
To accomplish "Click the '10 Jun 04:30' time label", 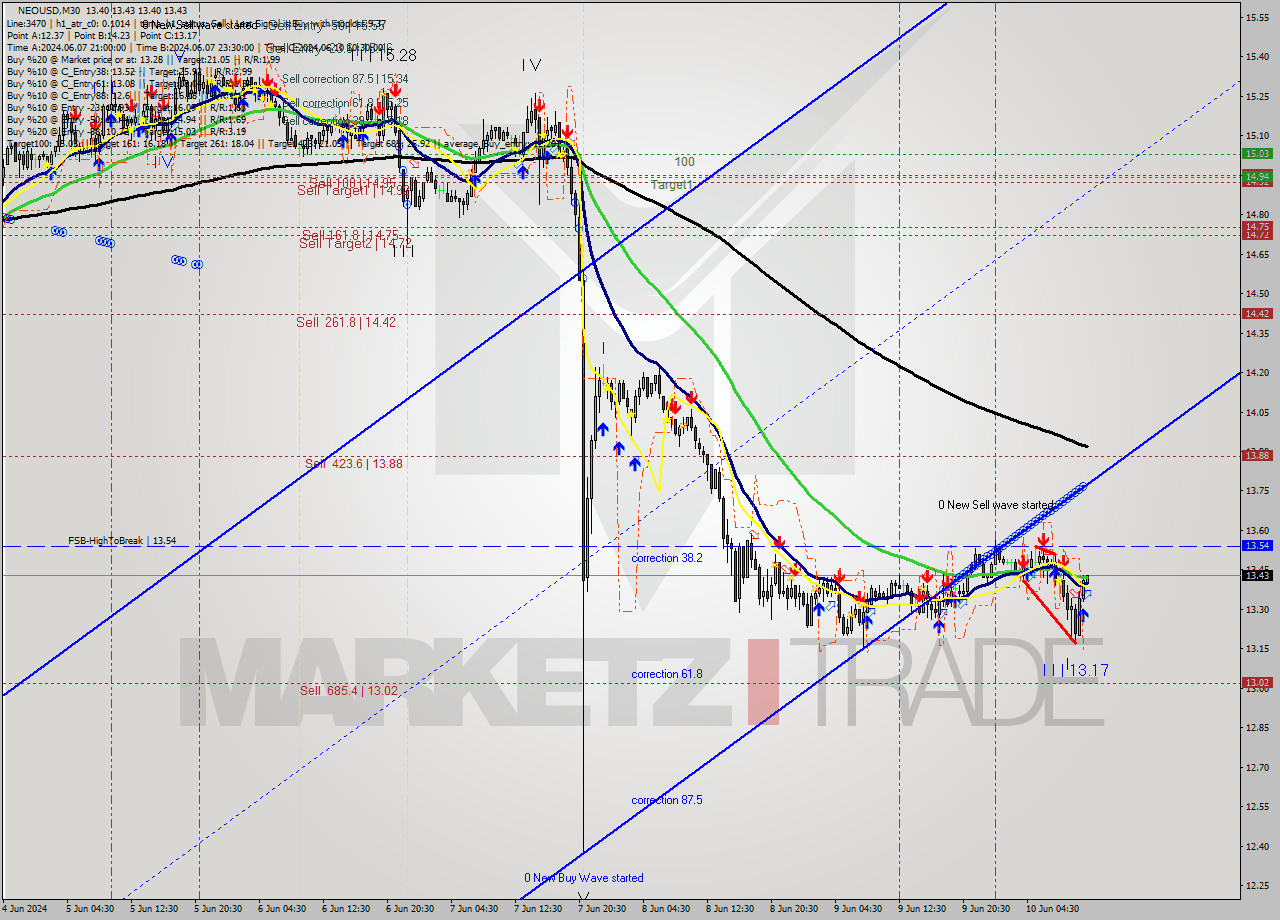I will (1052, 909).
